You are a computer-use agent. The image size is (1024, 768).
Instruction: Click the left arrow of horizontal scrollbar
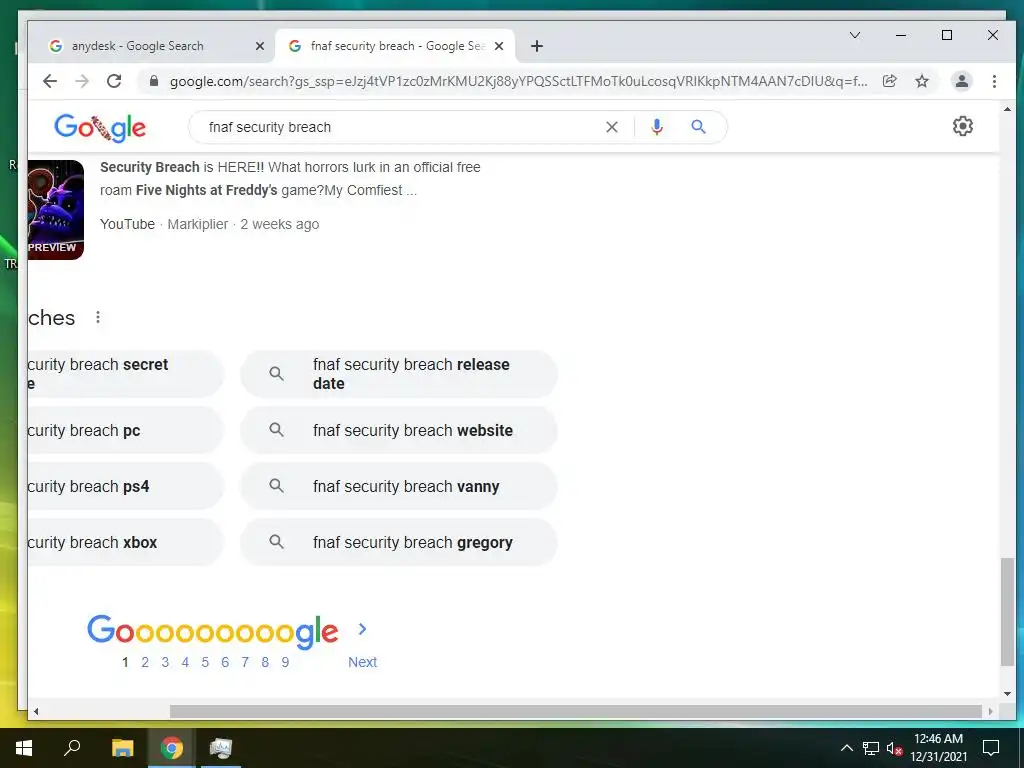36,711
